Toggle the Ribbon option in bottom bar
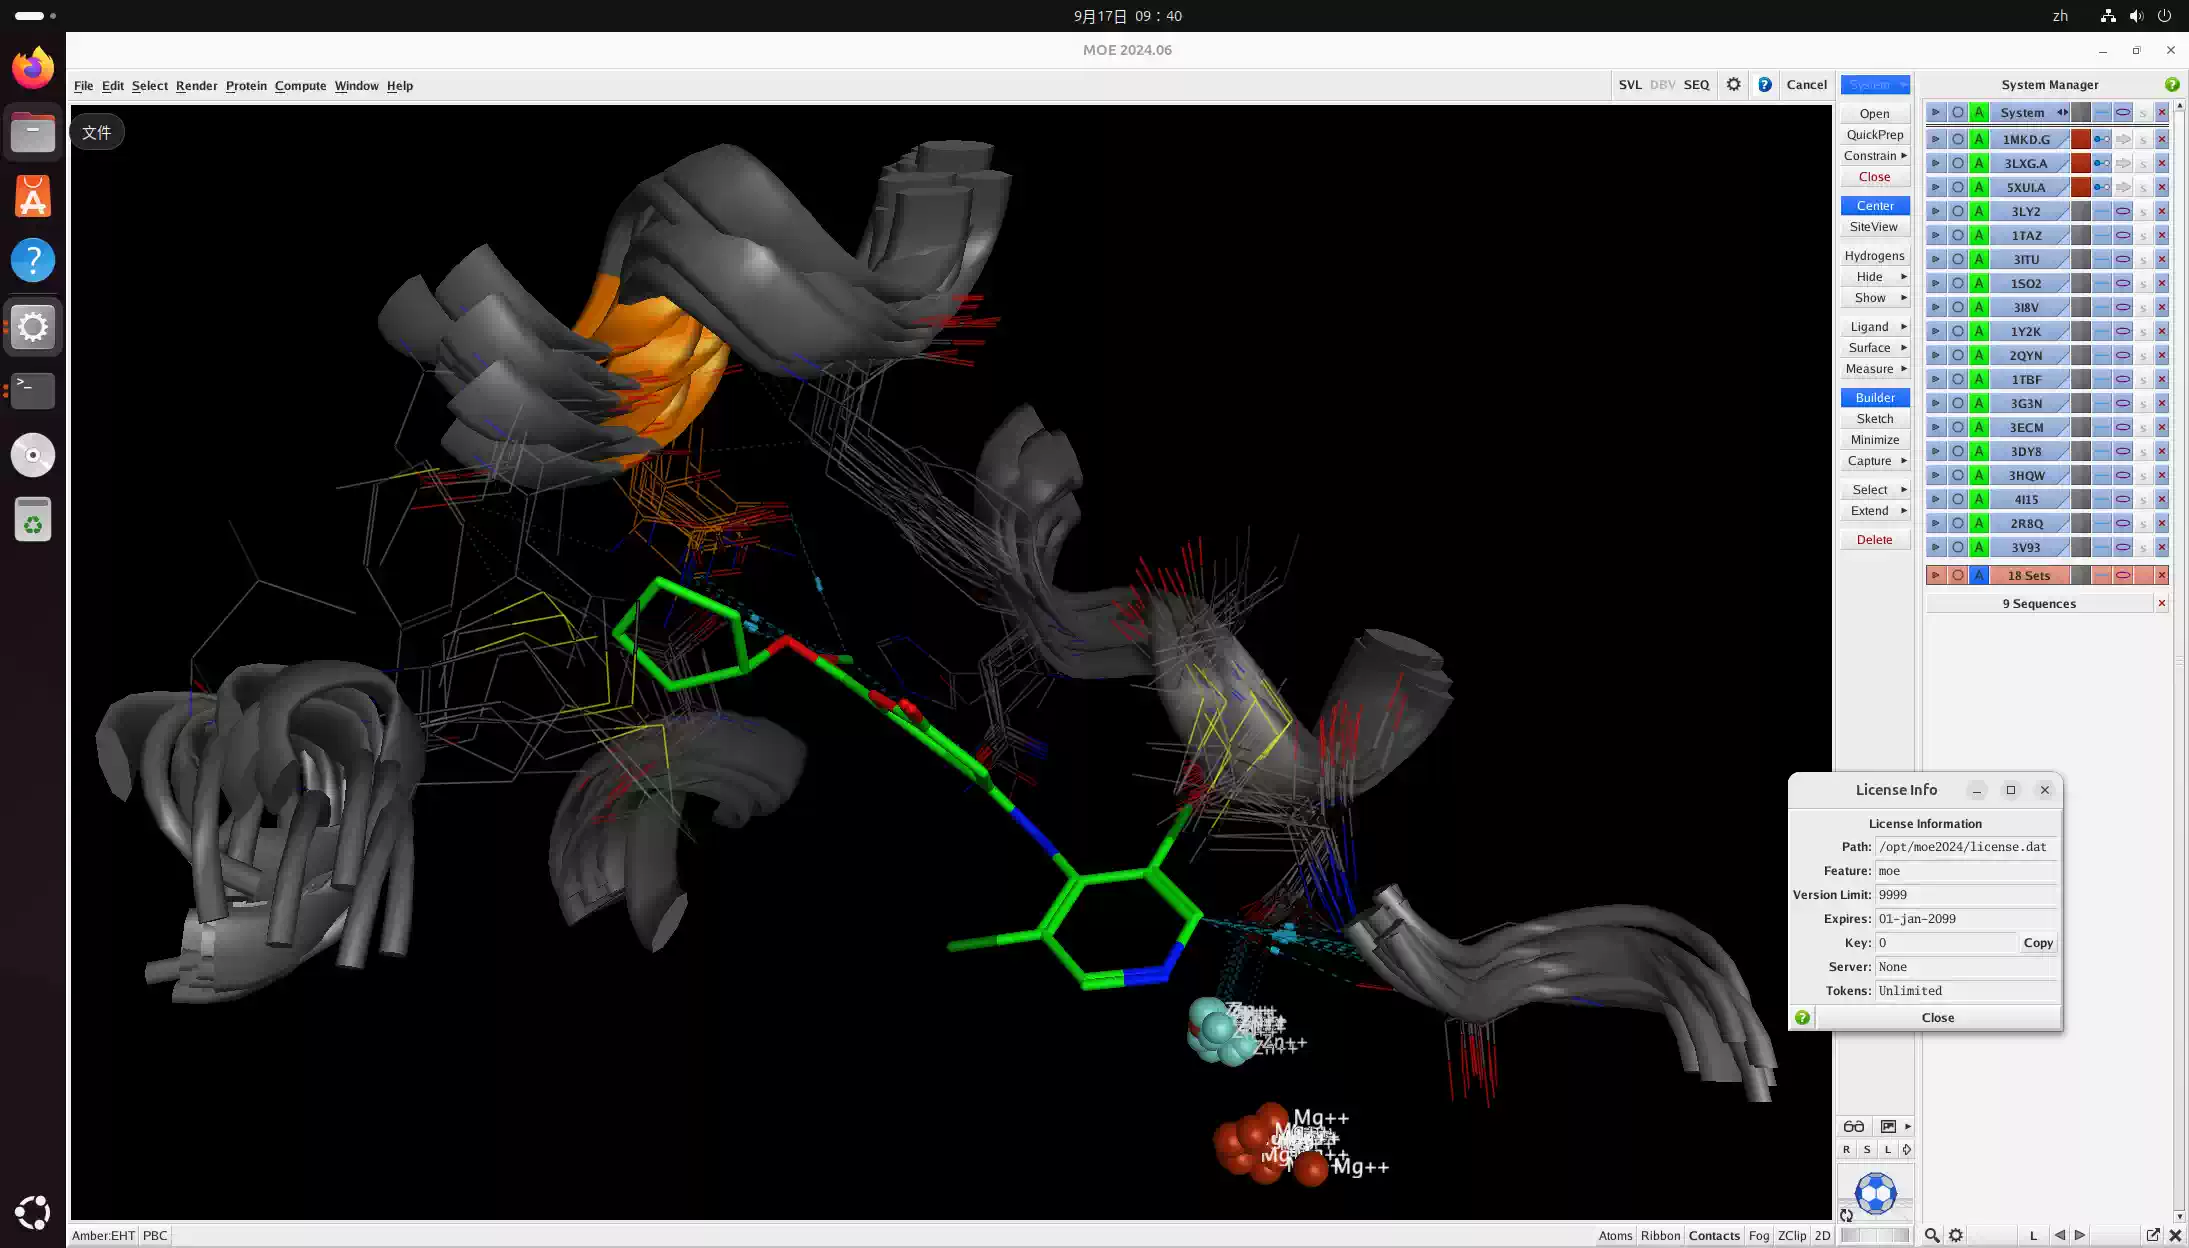 point(1660,1235)
